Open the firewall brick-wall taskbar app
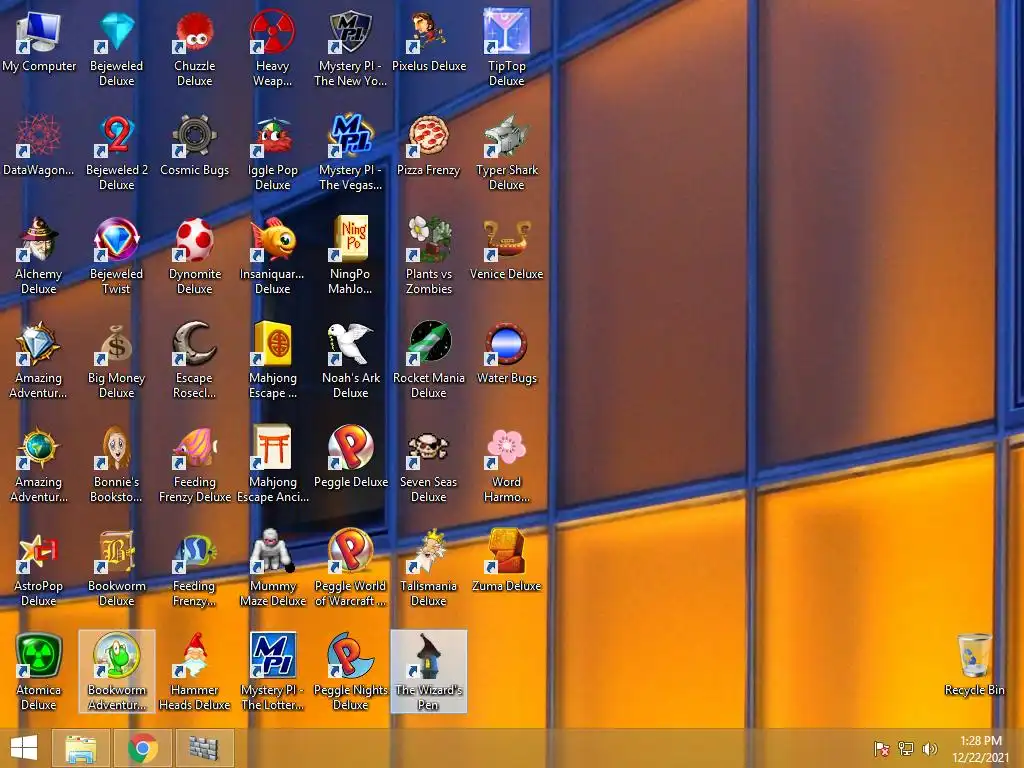 click(204, 748)
